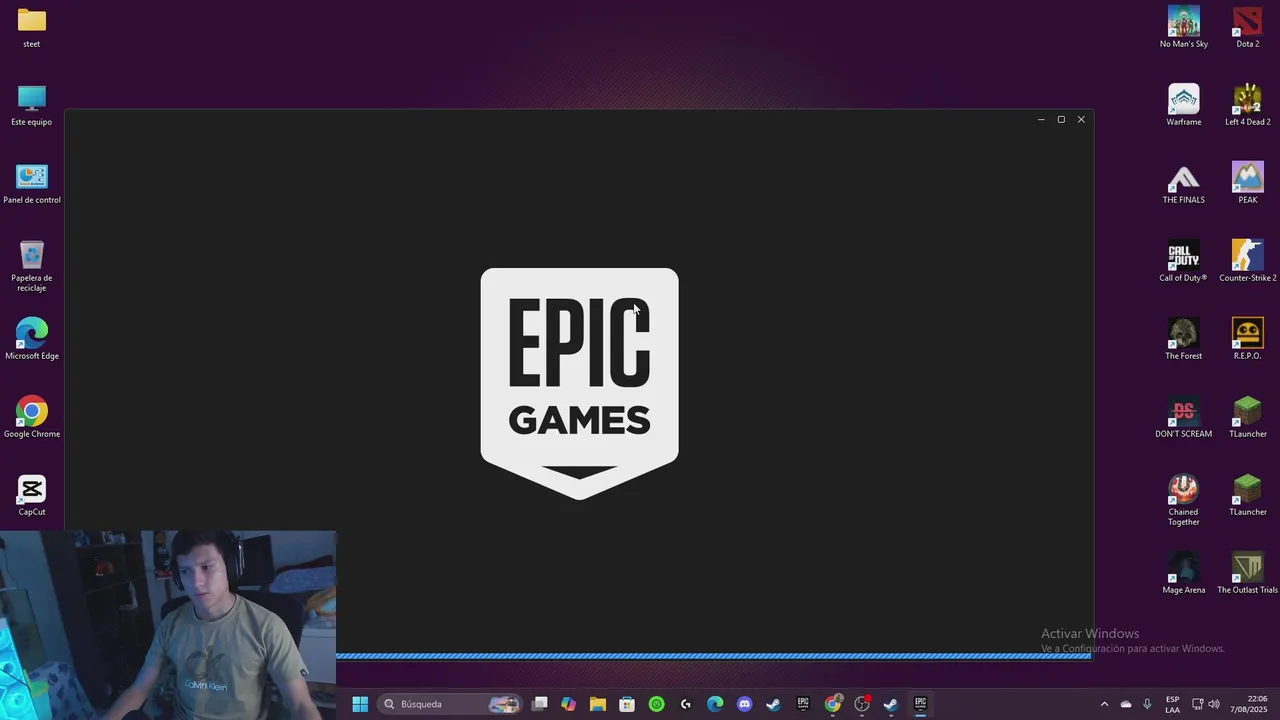Open File Explorer from the taskbar
The height and width of the screenshot is (720, 1280).
pos(598,704)
